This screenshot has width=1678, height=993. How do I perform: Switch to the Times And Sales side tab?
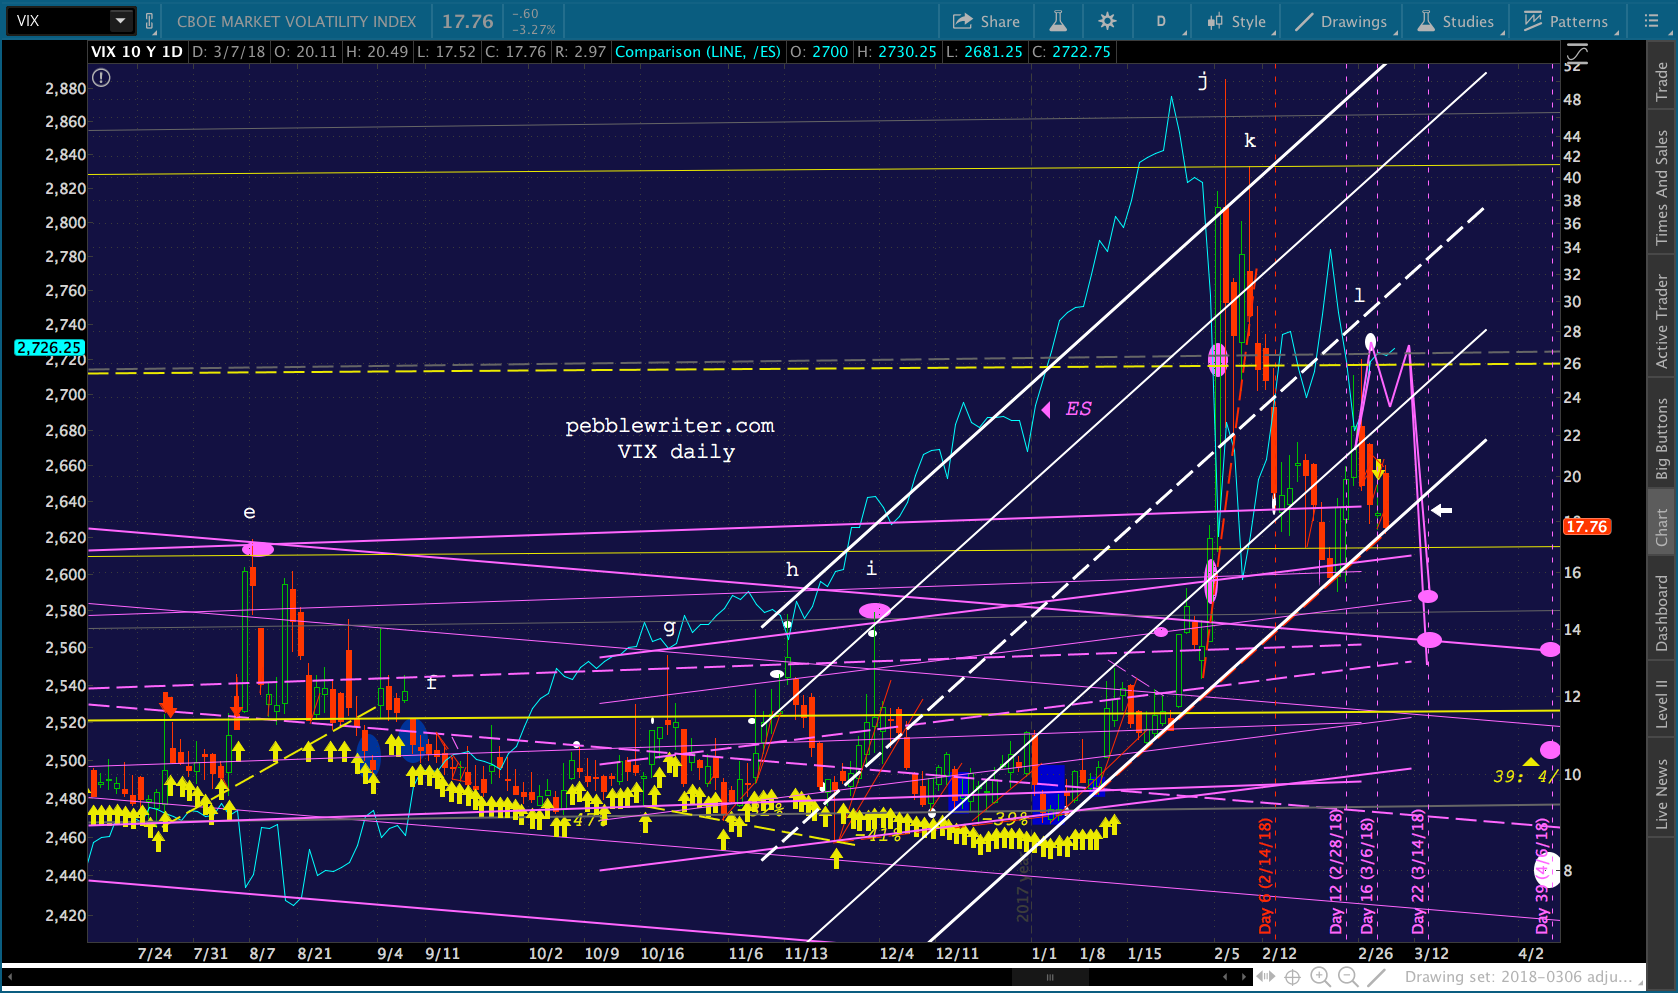coord(1662,187)
